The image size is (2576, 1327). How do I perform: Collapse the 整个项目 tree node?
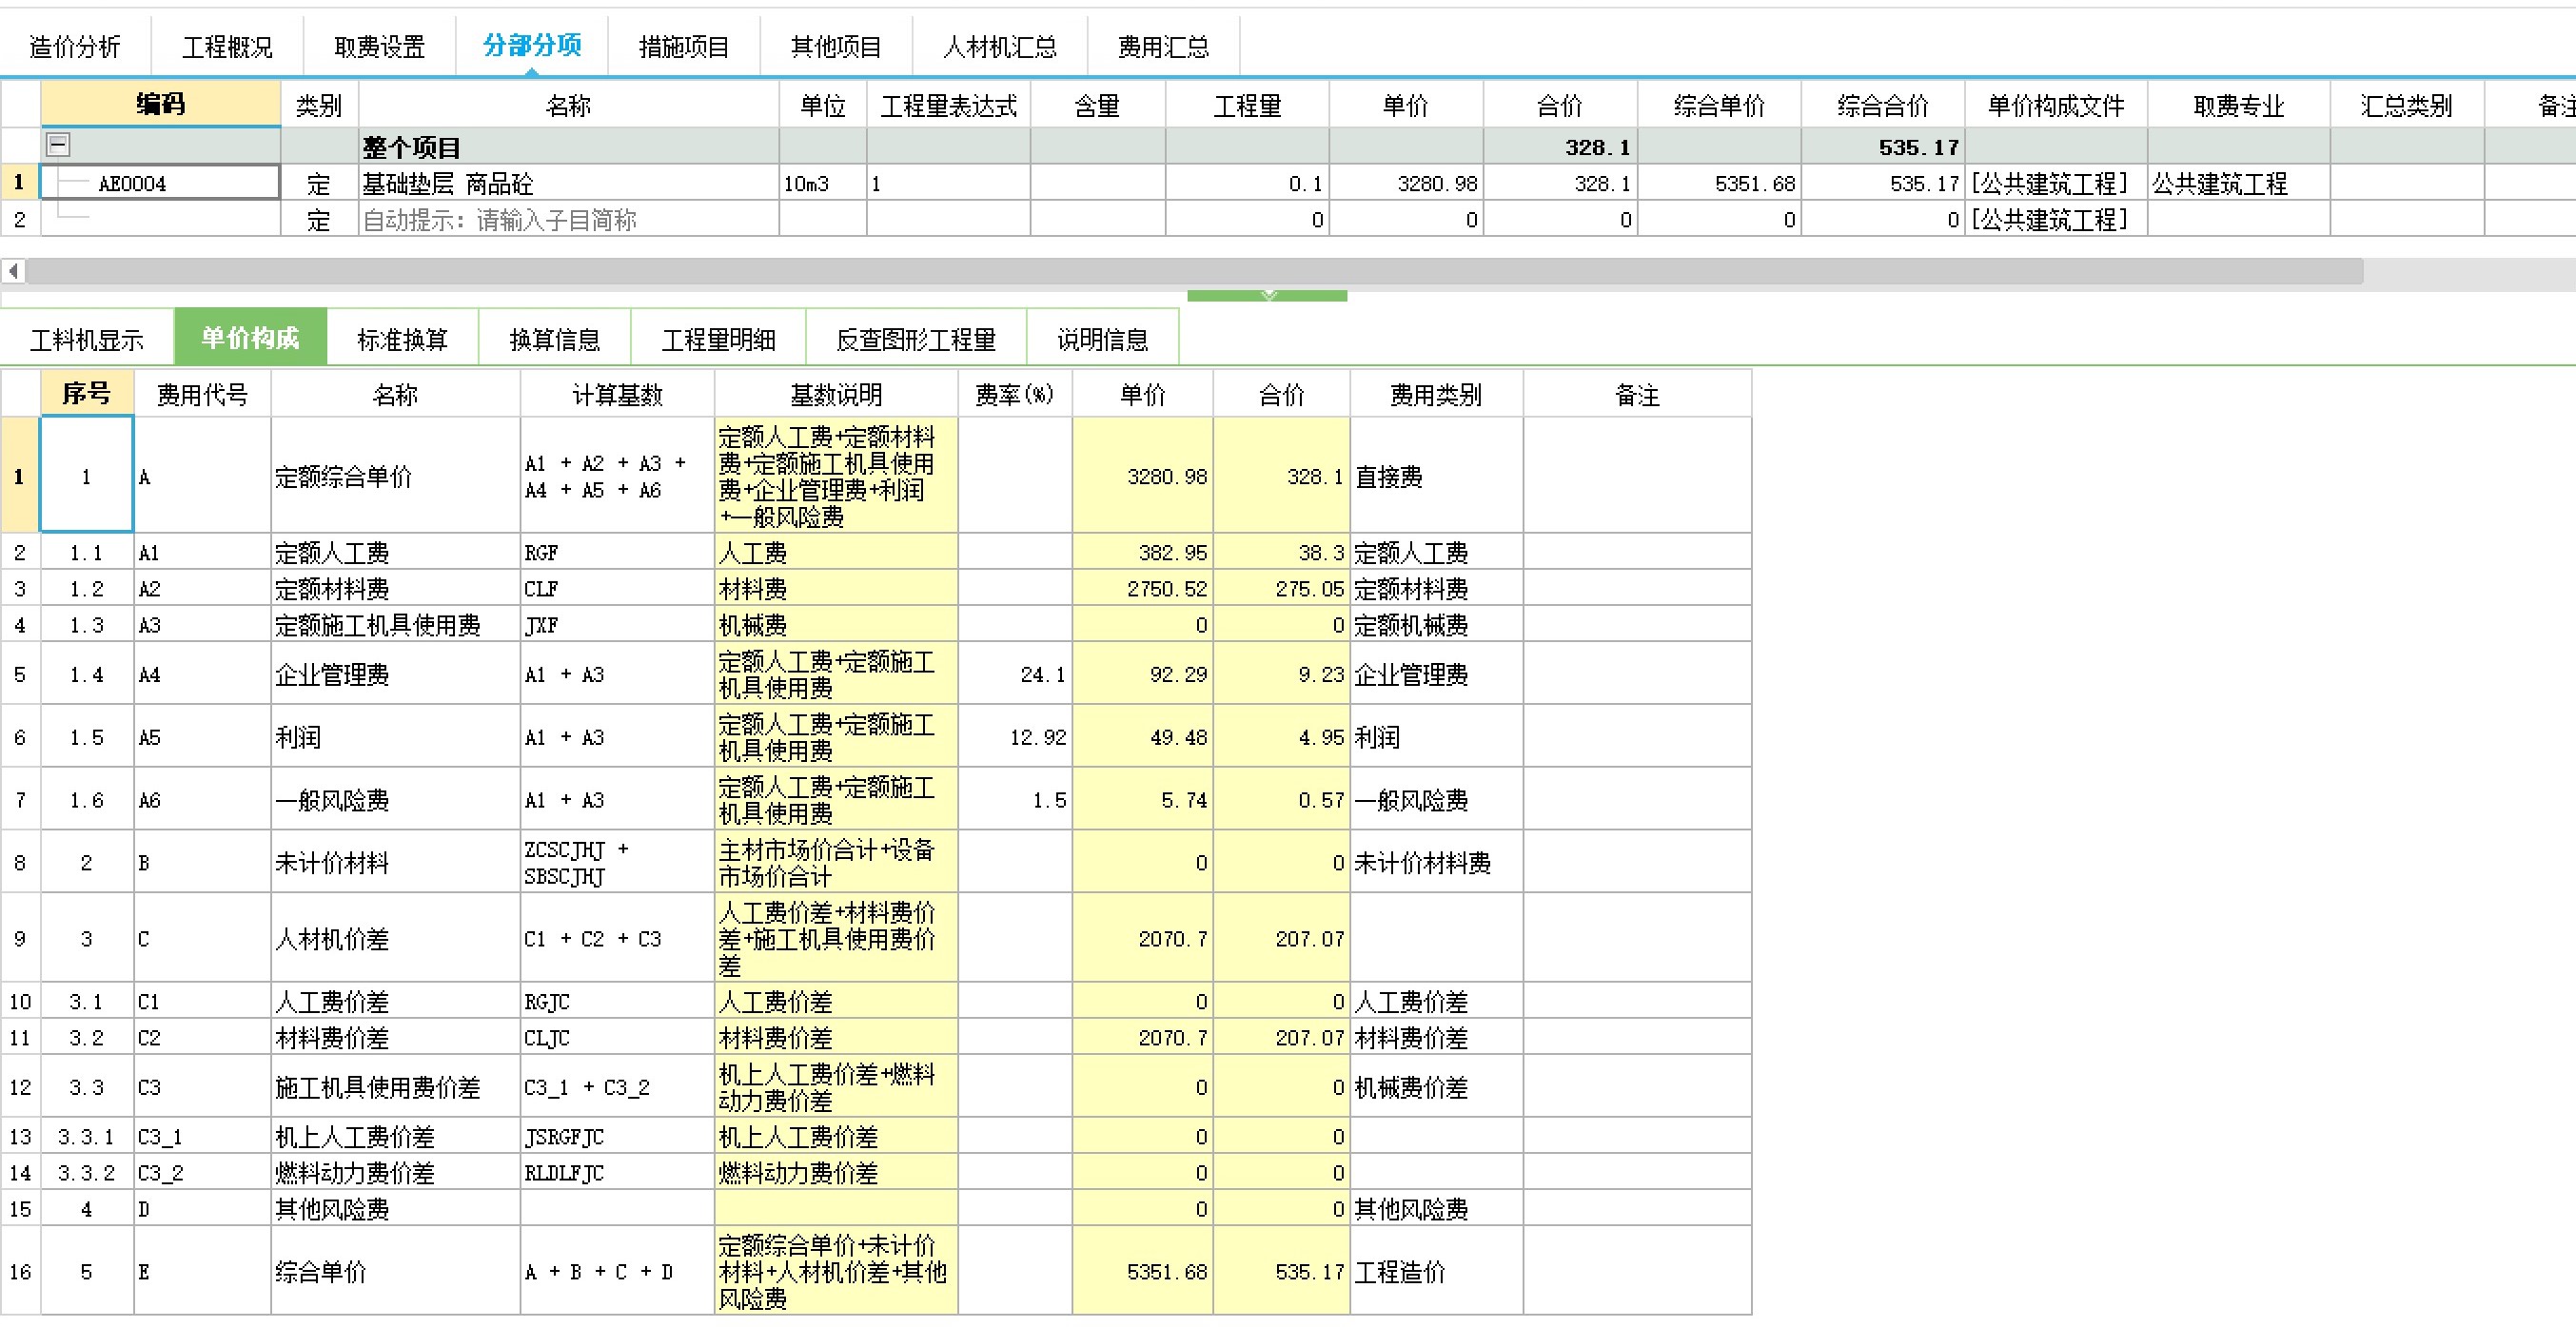point(59,145)
